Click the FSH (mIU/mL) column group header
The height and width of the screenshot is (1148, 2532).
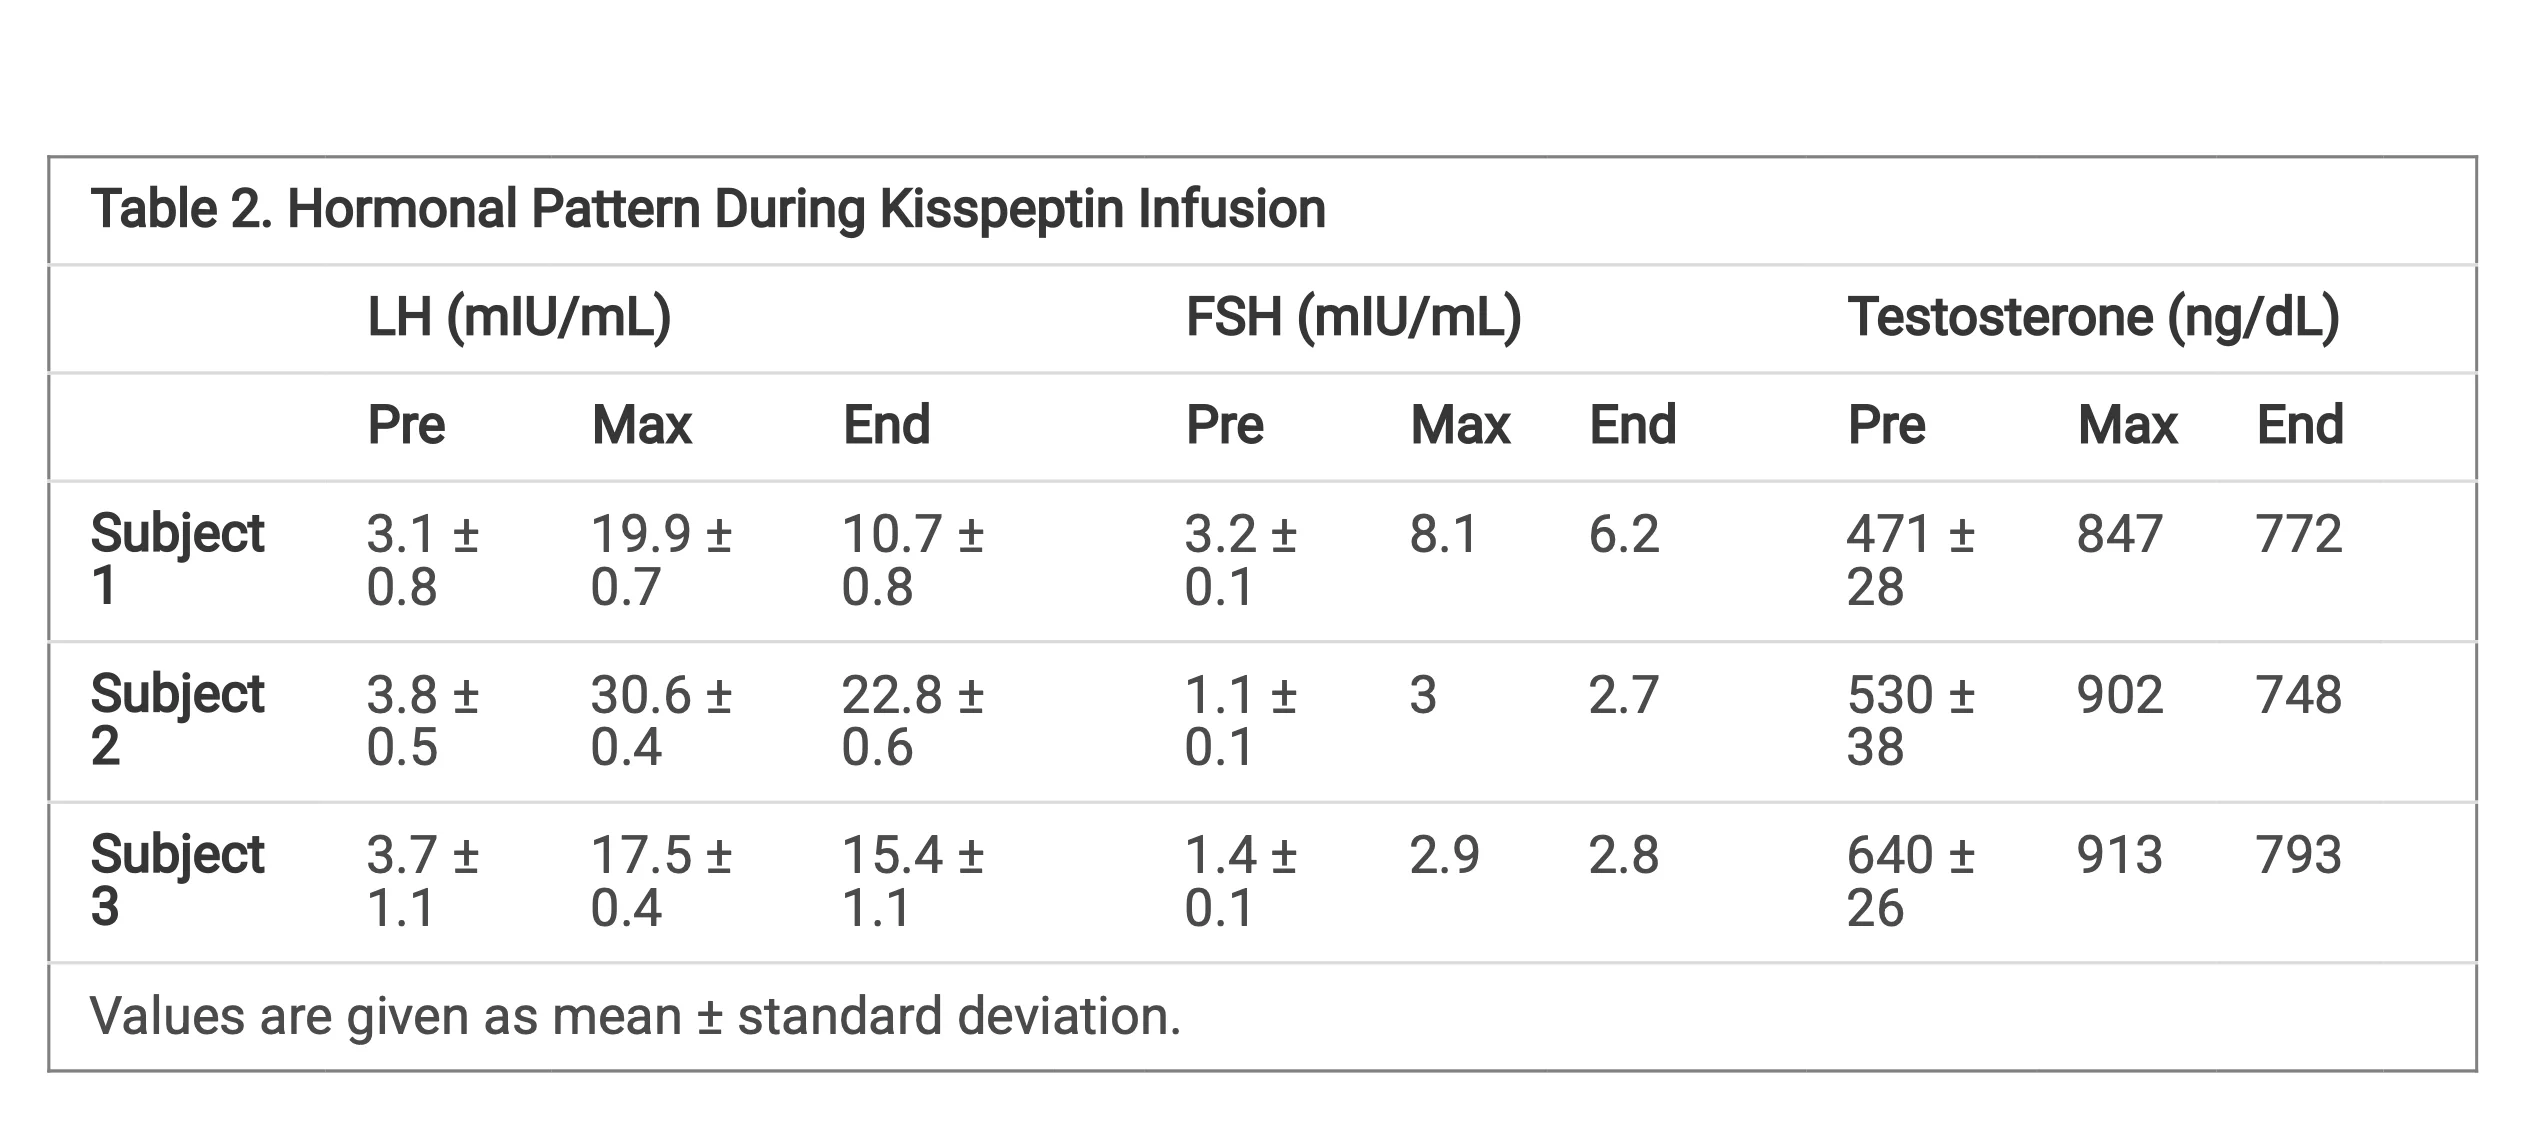1352,317
